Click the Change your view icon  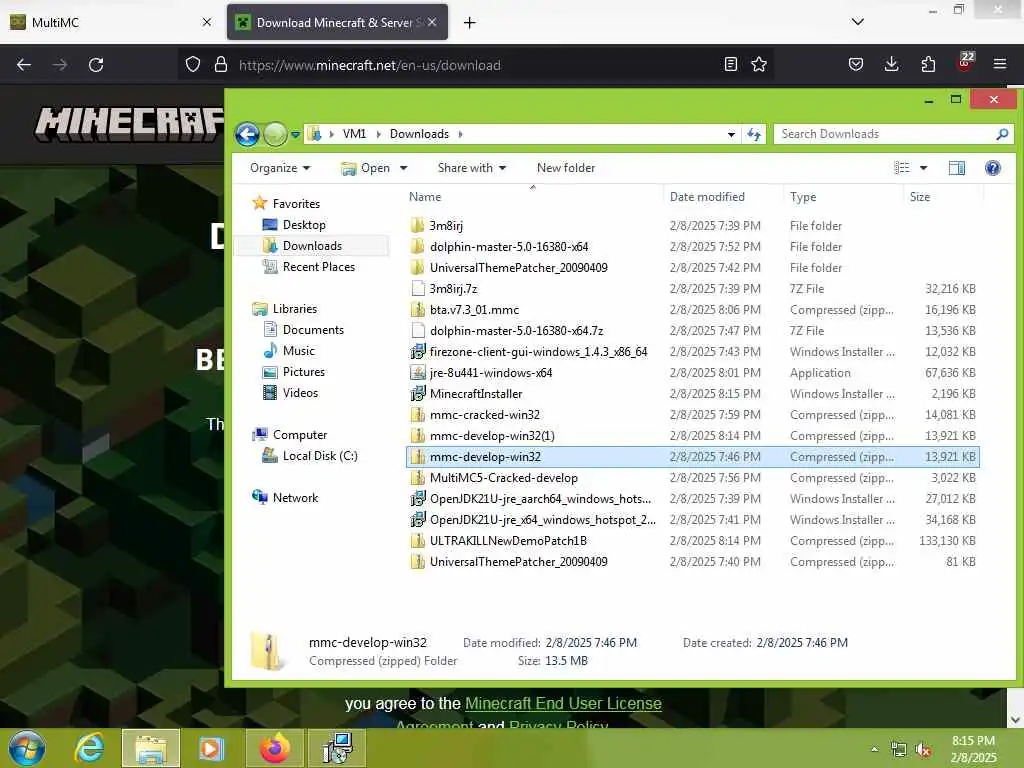coord(902,168)
